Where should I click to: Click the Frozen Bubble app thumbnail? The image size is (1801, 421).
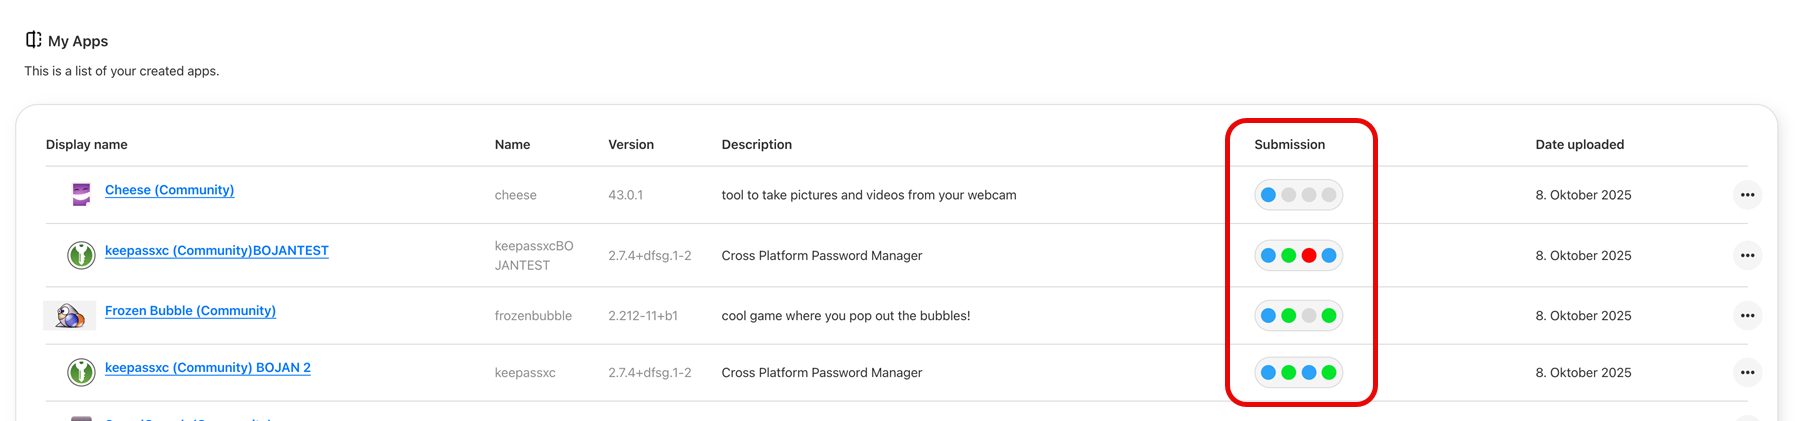(70, 315)
